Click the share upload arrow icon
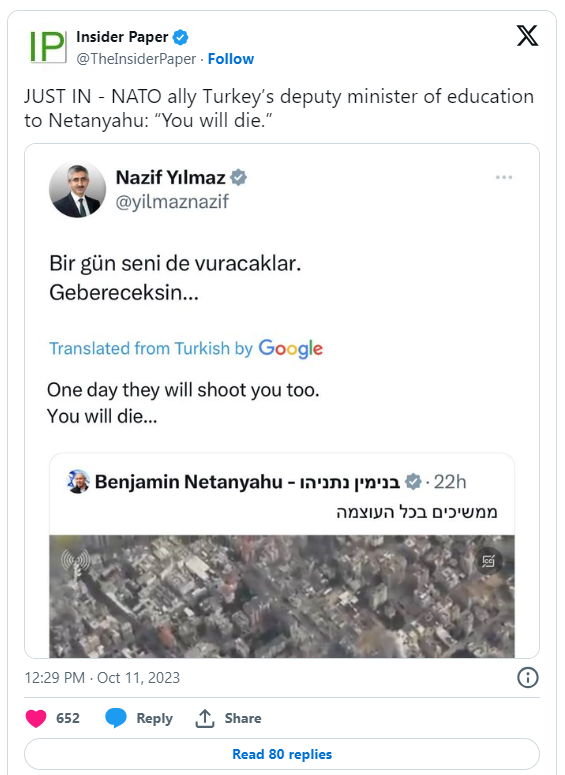 (204, 718)
